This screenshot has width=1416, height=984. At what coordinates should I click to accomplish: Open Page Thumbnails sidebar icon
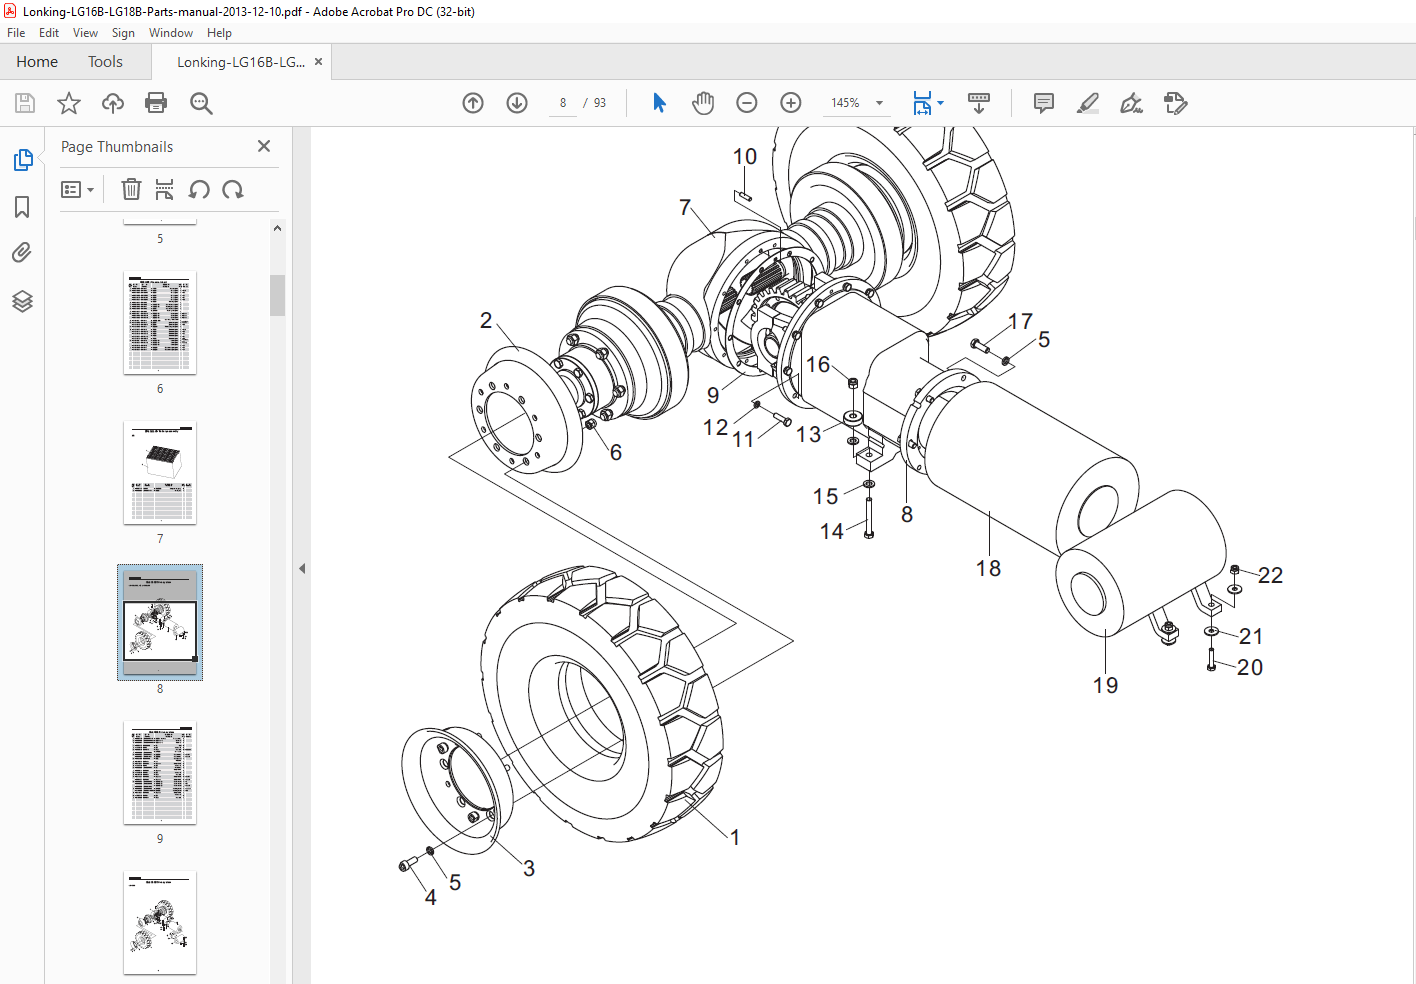pos(22,160)
